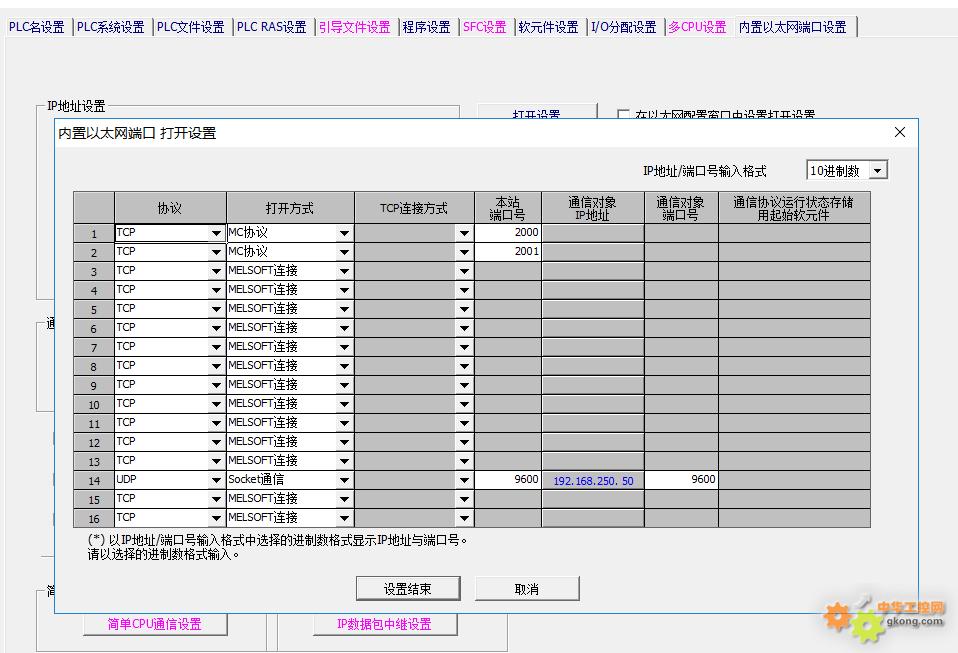The width and height of the screenshot is (958, 653).
Task: Click the TCP连接方式 column header
Action: tap(414, 208)
